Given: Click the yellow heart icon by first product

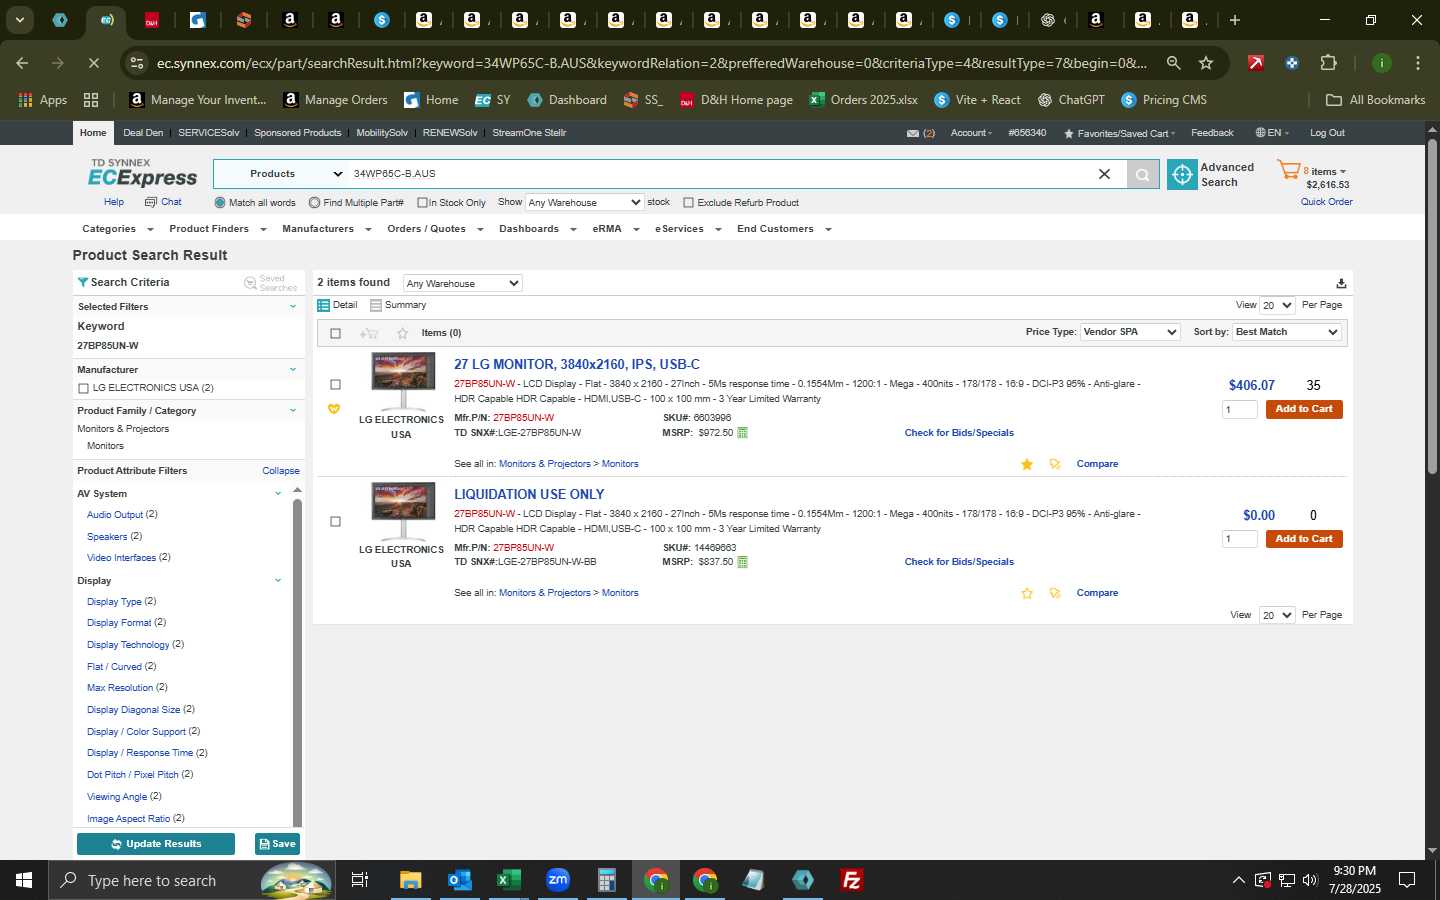Looking at the screenshot, I should 334,409.
